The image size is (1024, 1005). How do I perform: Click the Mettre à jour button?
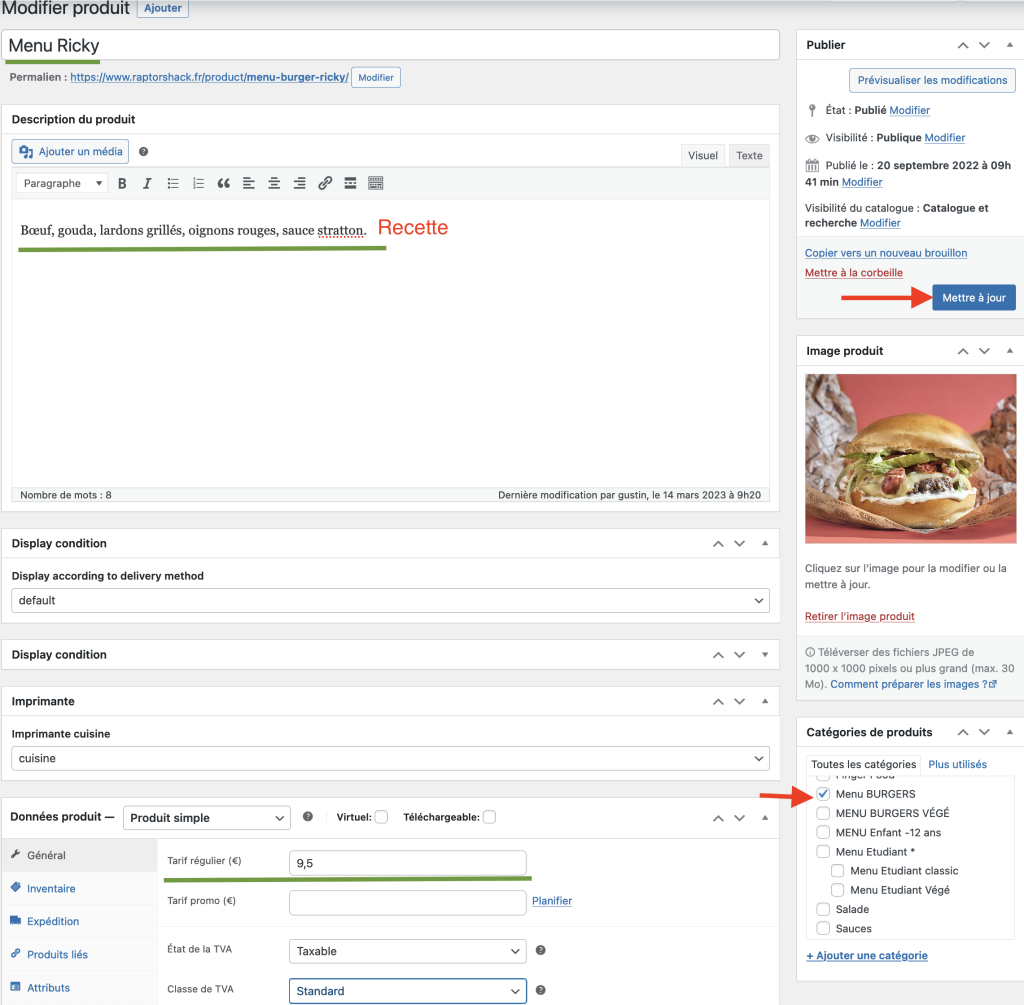(973, 297)
